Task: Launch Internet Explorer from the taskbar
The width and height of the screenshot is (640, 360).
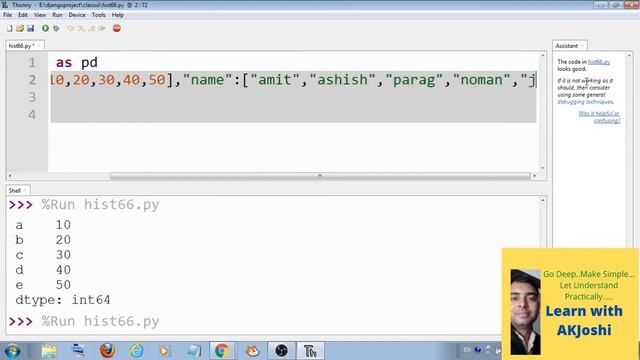Action: (x=136, y=351)
